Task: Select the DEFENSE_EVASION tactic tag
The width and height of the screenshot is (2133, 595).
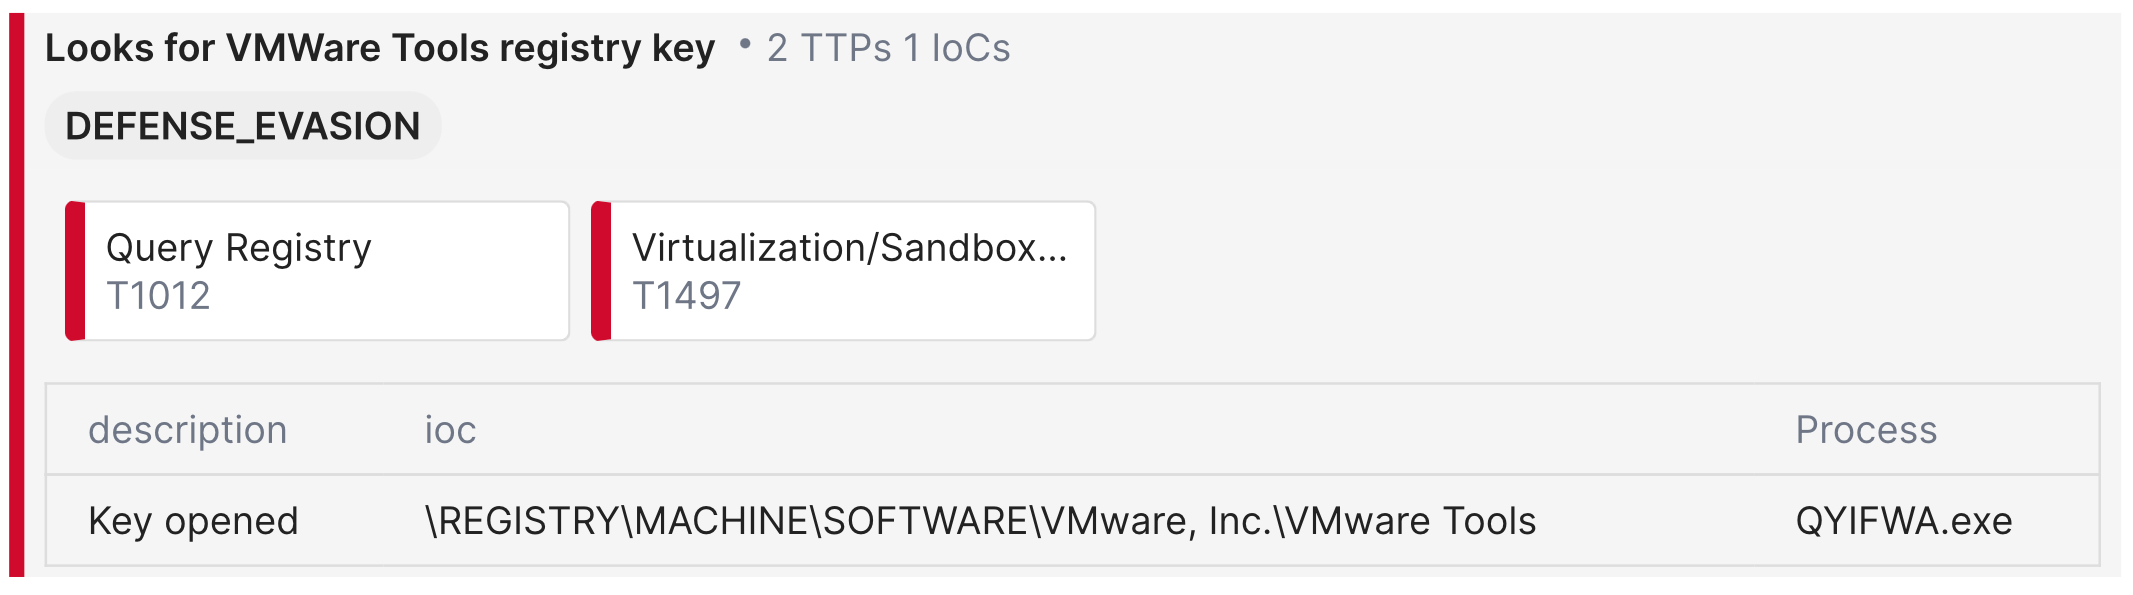Action: [243, 126]
